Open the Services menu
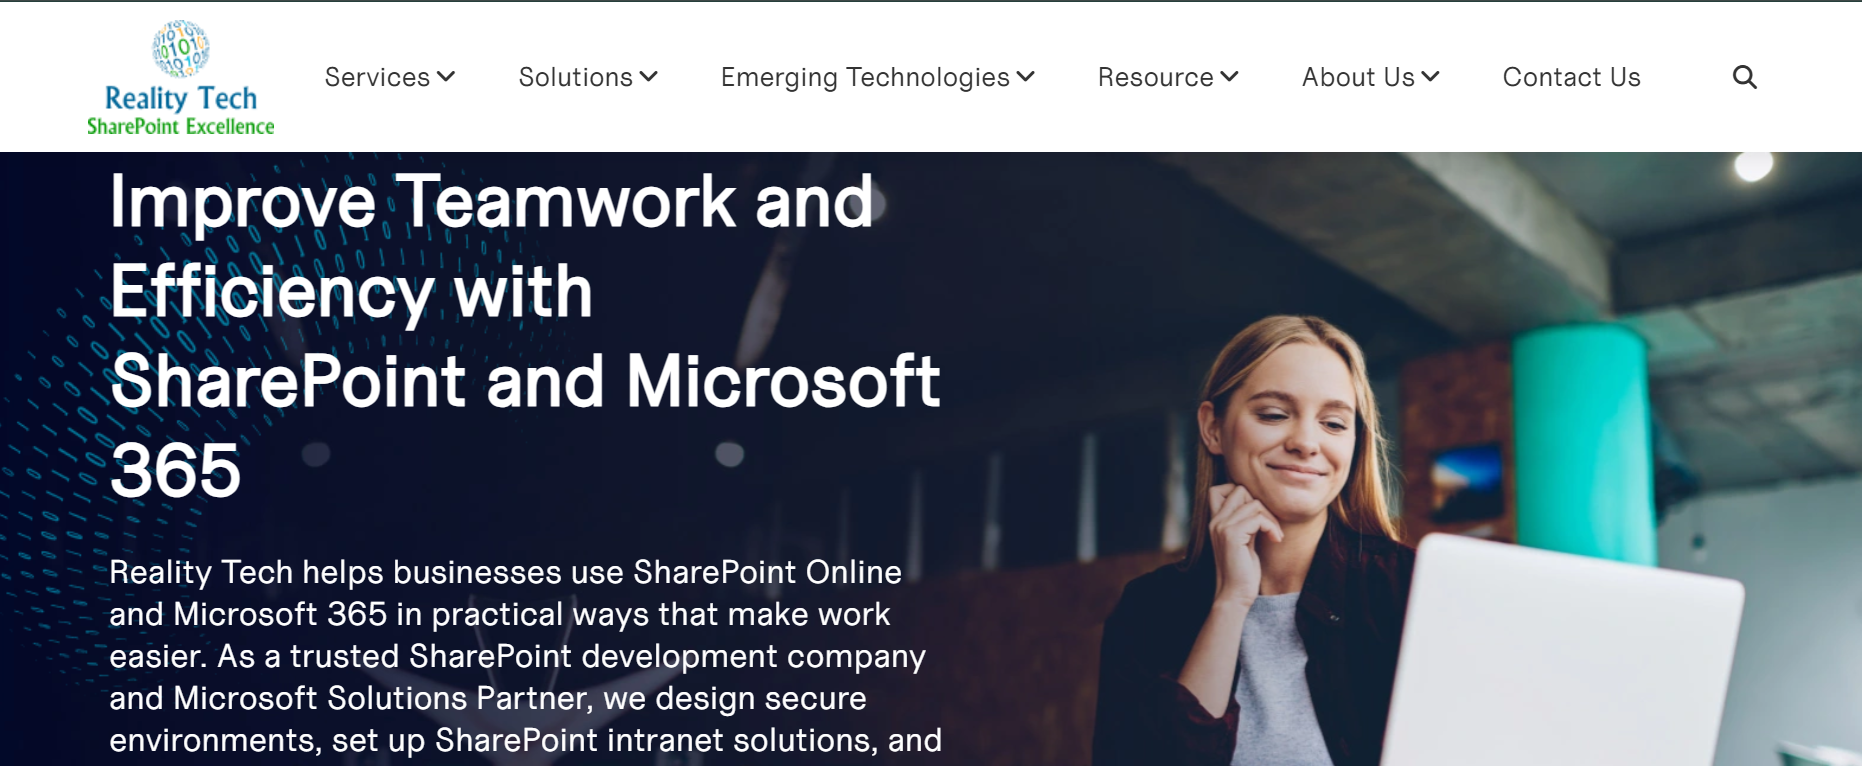 [390, 77]
